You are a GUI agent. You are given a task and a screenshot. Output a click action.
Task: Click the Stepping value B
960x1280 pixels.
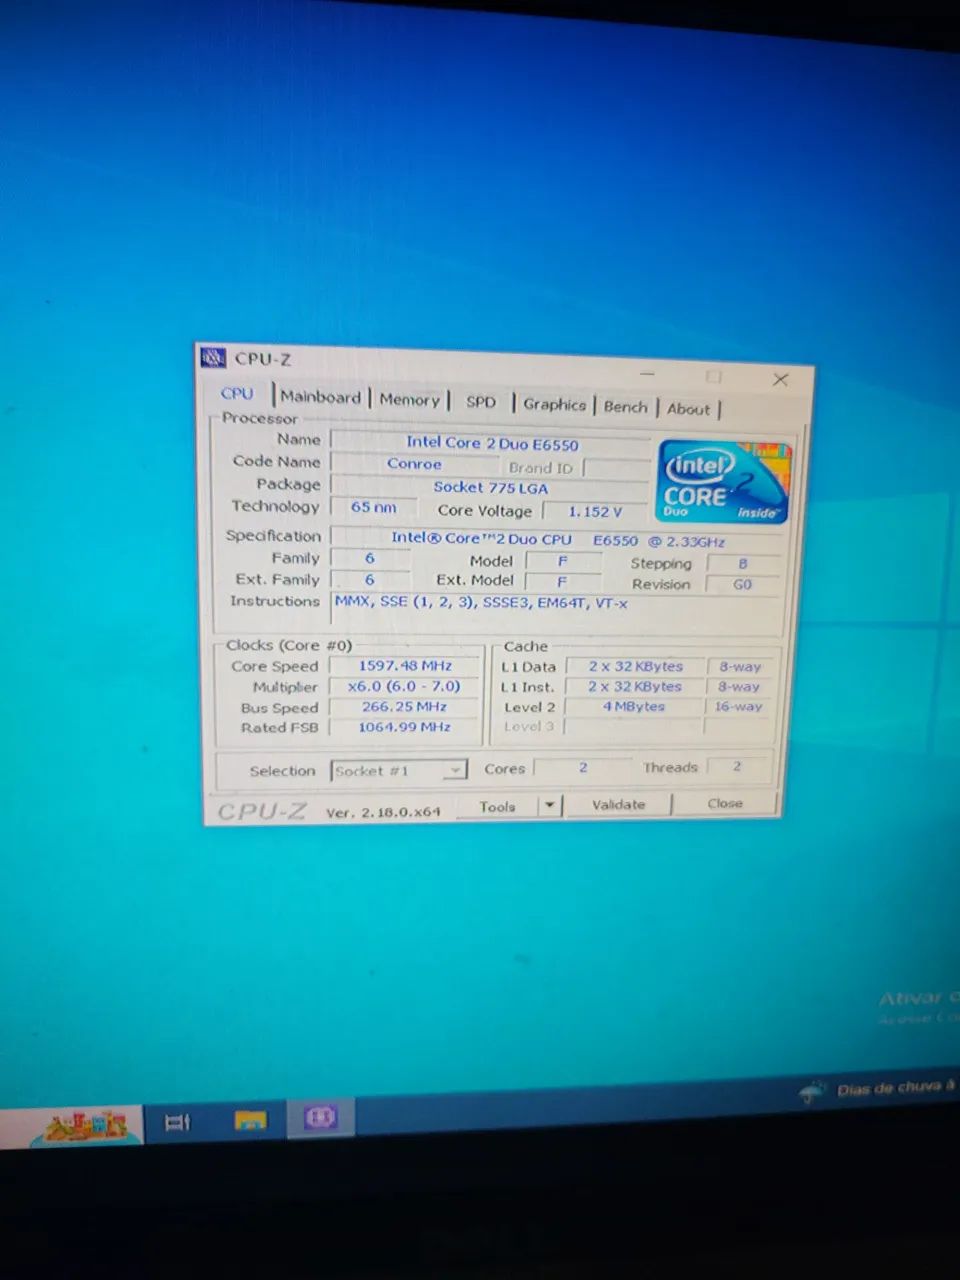click(742, 564)
